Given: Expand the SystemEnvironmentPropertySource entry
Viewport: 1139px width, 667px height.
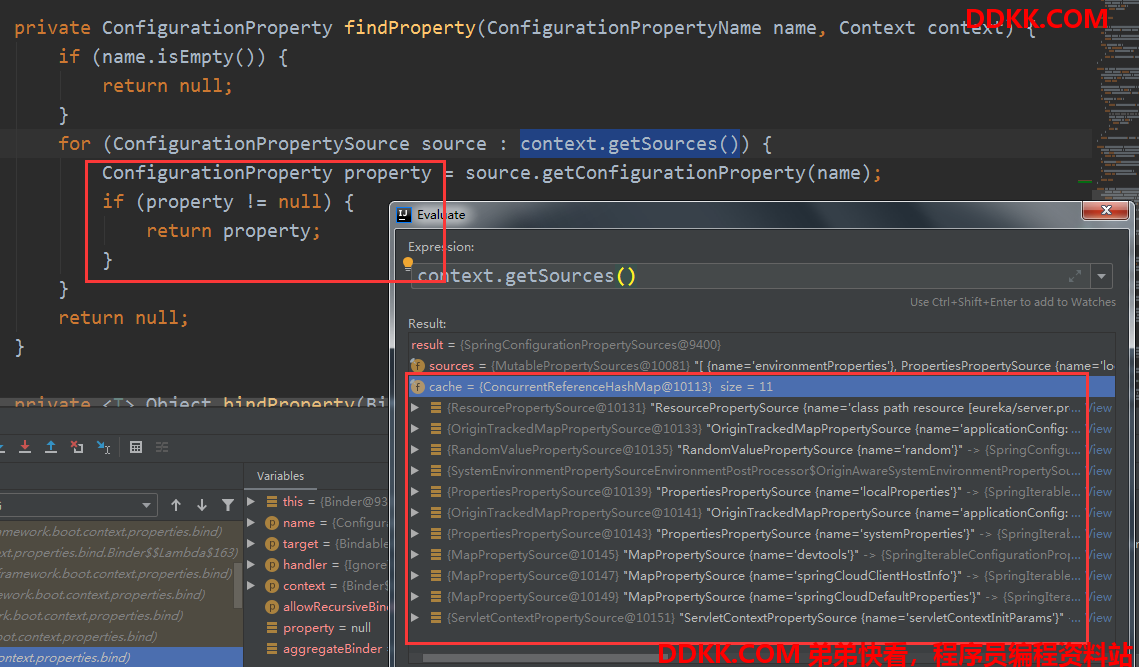Looking at the screenshot, I should click(416, 471).
